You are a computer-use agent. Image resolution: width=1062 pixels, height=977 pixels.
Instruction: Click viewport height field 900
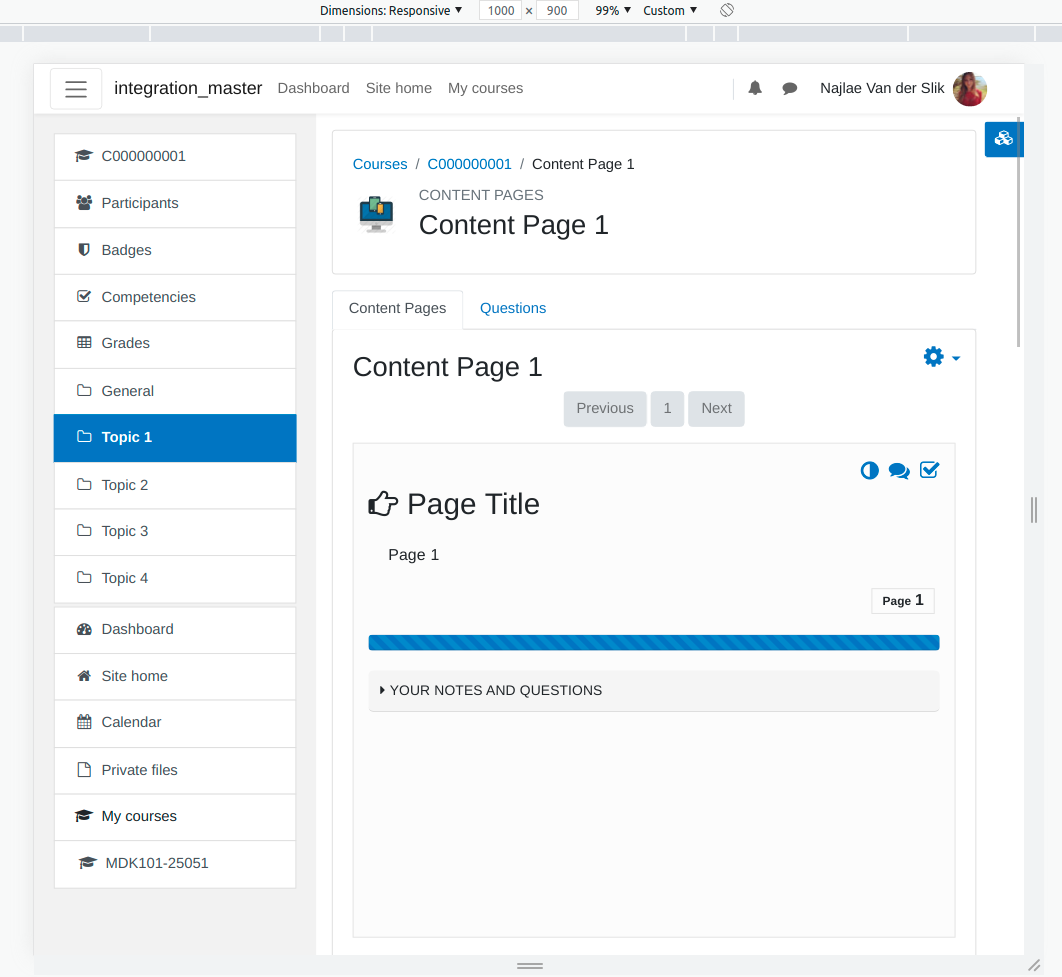[557, 11]
